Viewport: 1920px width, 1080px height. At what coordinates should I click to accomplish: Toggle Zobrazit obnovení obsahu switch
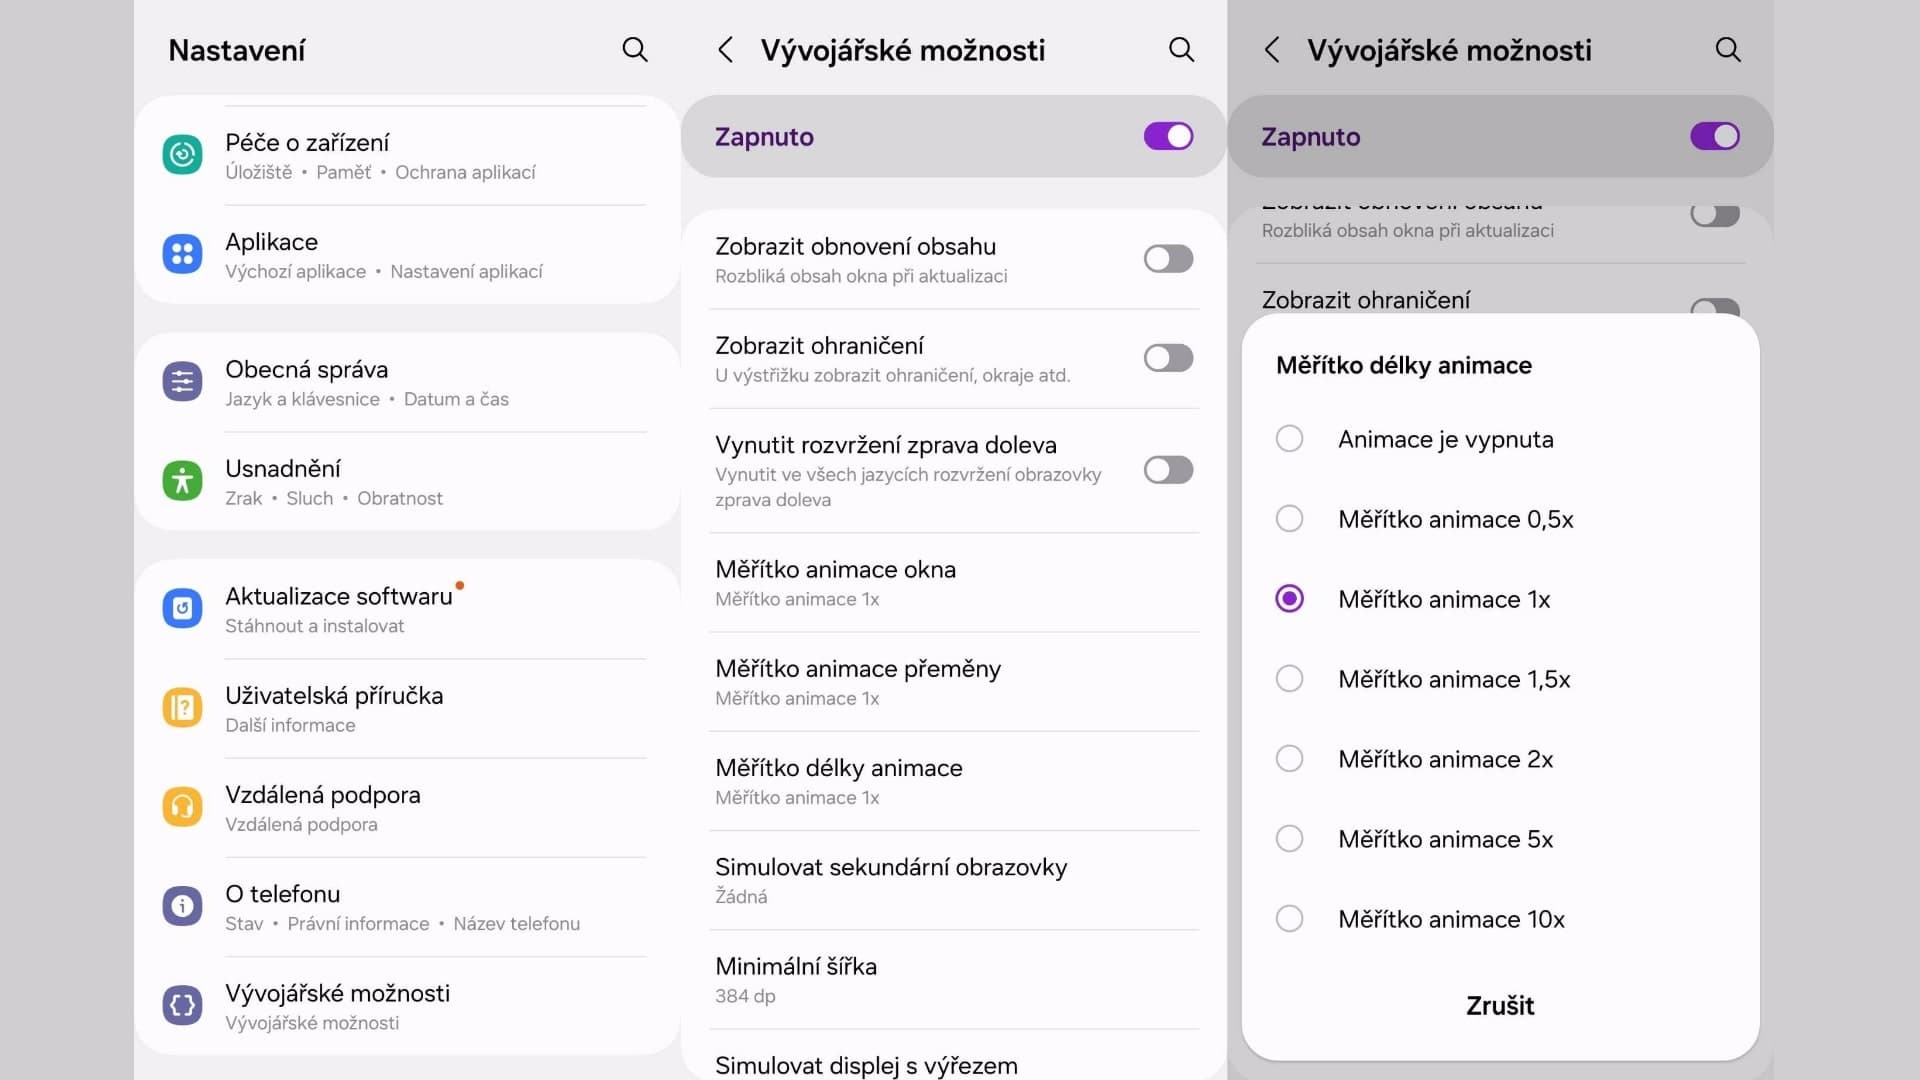pos(1168,259)
